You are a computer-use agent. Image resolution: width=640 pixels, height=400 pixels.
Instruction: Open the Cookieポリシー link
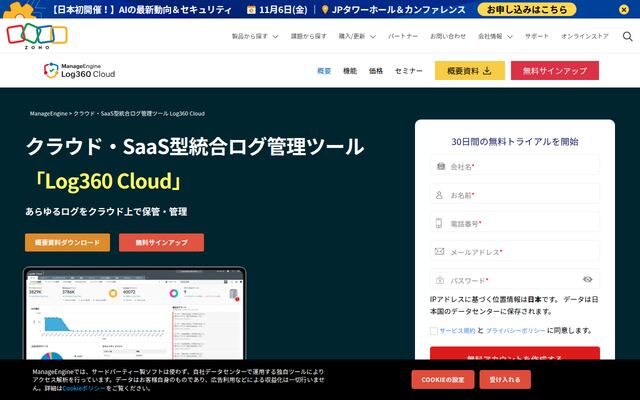tap(84, 388)
